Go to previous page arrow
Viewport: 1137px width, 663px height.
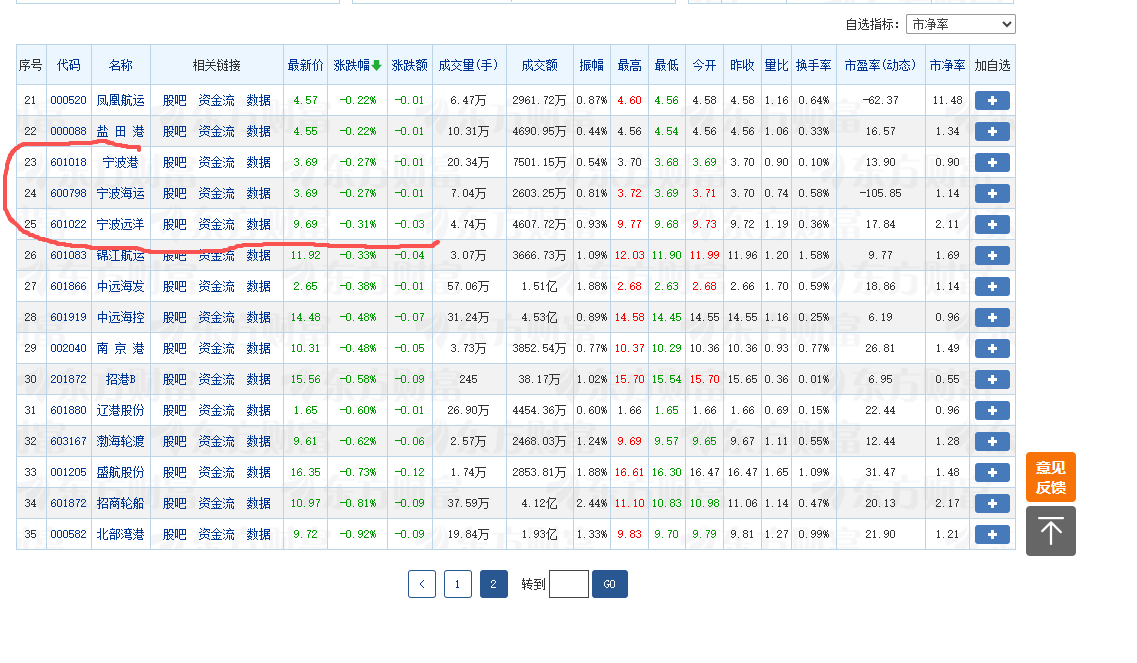point(421,584)
